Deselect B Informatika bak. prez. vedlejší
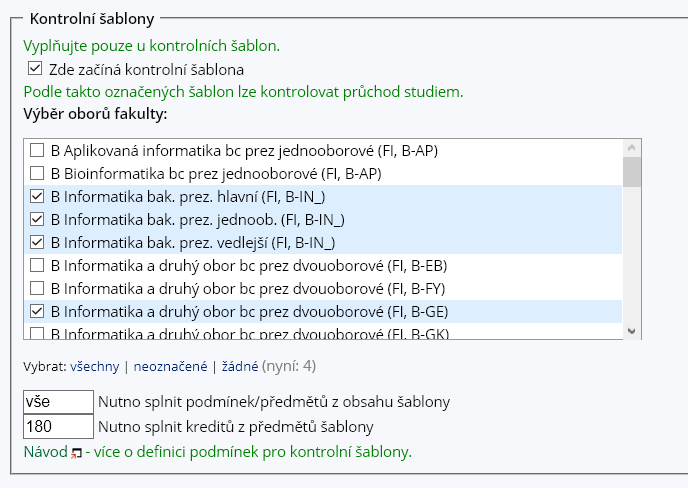 (x=37, y=242)
